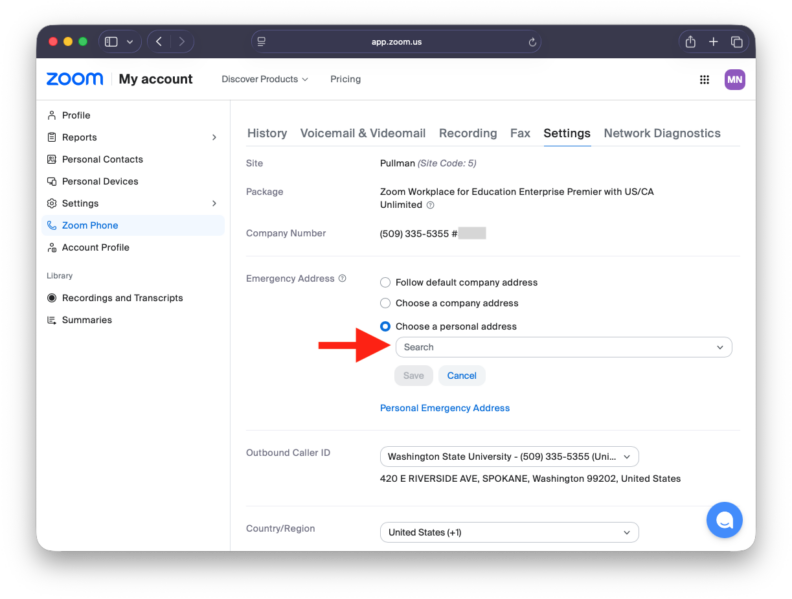Click info icon next to Unlimited package
The image size is (792, 599).
coord(430,205)
